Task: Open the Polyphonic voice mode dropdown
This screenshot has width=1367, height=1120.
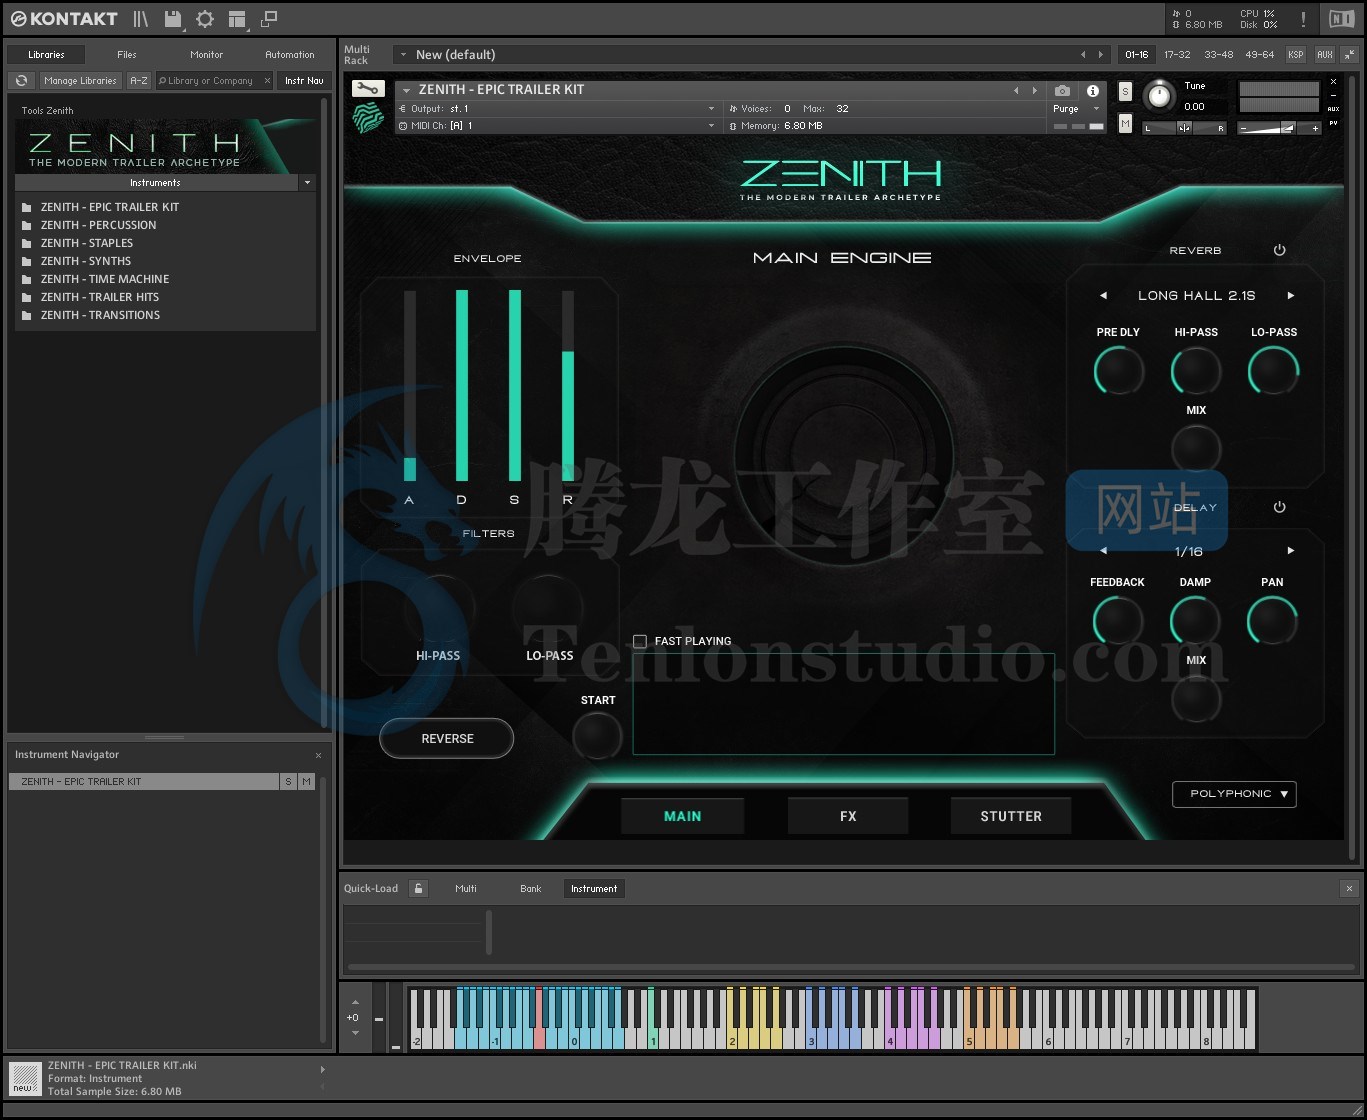Action: point(1234,794)
